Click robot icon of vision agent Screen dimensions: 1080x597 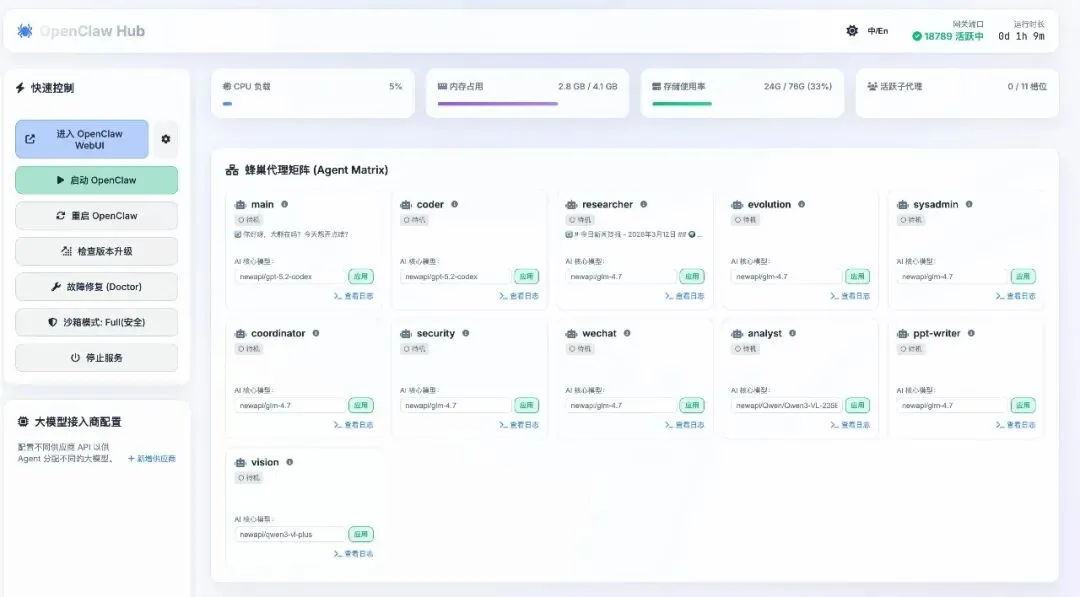click(240, 462)
